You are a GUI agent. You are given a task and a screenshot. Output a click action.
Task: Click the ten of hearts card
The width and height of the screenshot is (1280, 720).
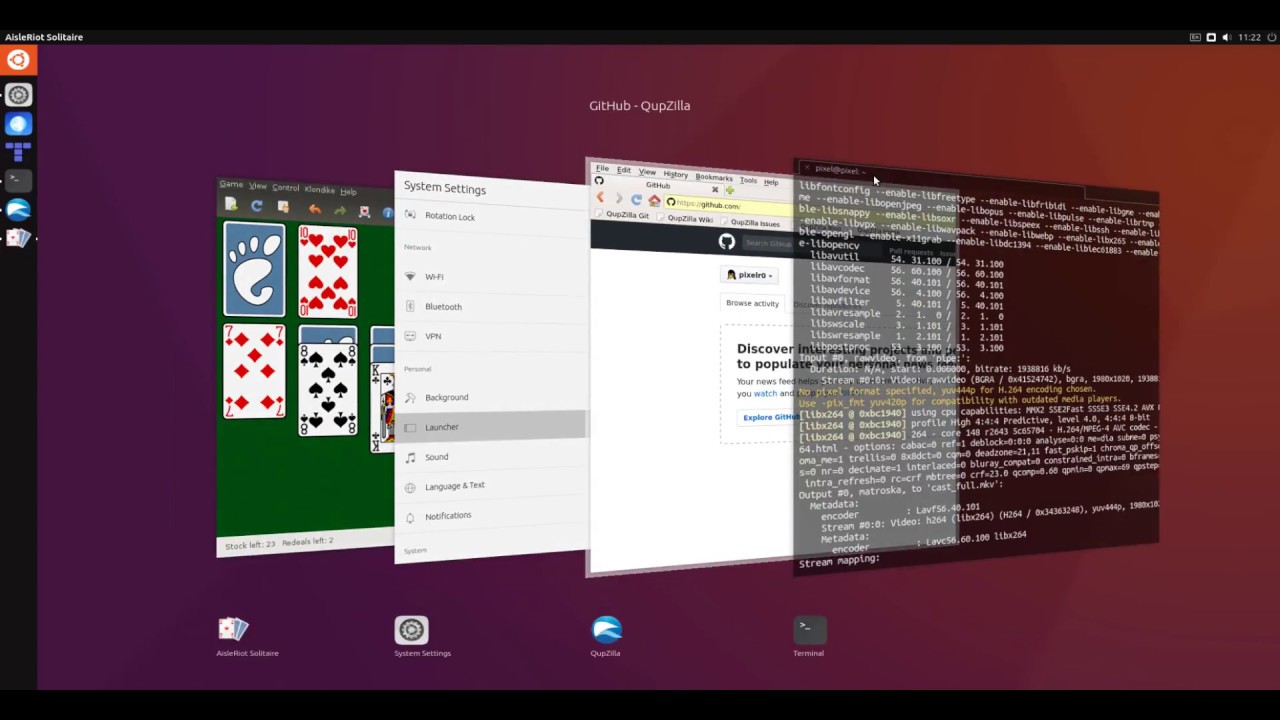pos(328,272)
